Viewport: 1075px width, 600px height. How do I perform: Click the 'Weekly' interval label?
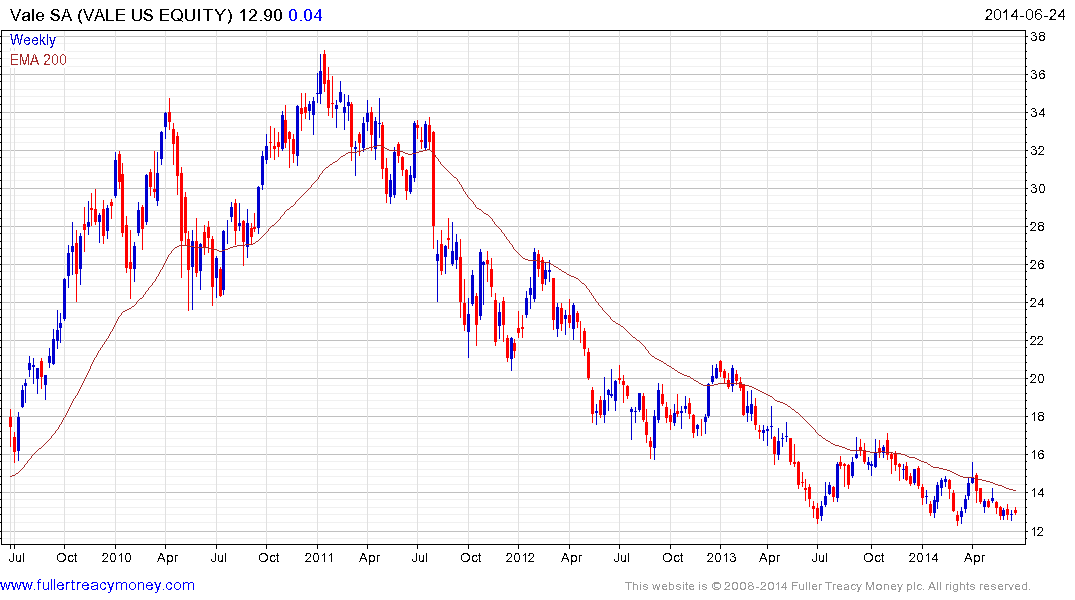coord(33,40)
